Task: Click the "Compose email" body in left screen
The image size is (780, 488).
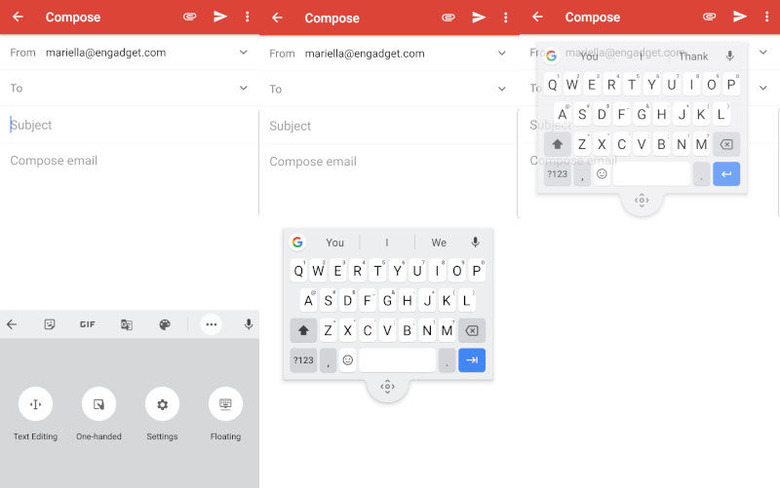Action: (x=54, y=161)
